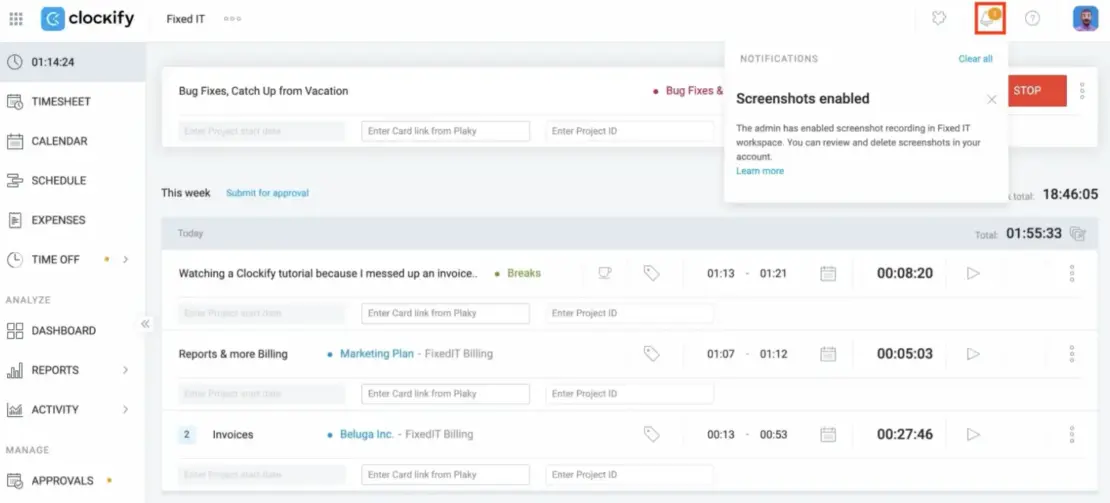Expand the Activity submenu arrow
Screen dimensions: 1110x503
pyautogui.click(x=126, y=410)
